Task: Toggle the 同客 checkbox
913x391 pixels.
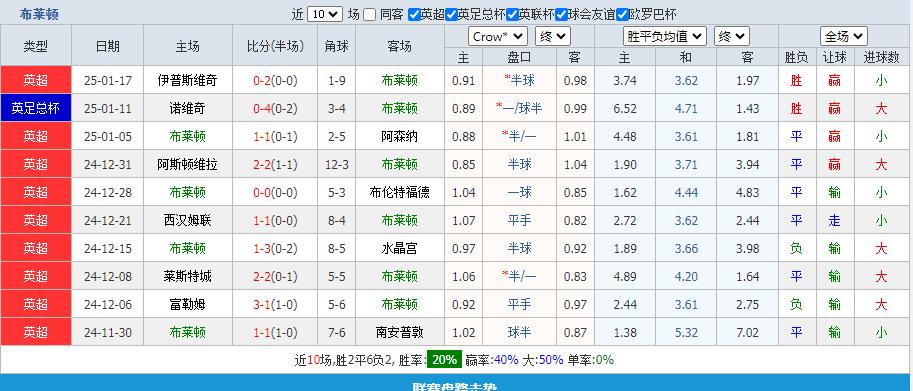Action: [369, 15]
